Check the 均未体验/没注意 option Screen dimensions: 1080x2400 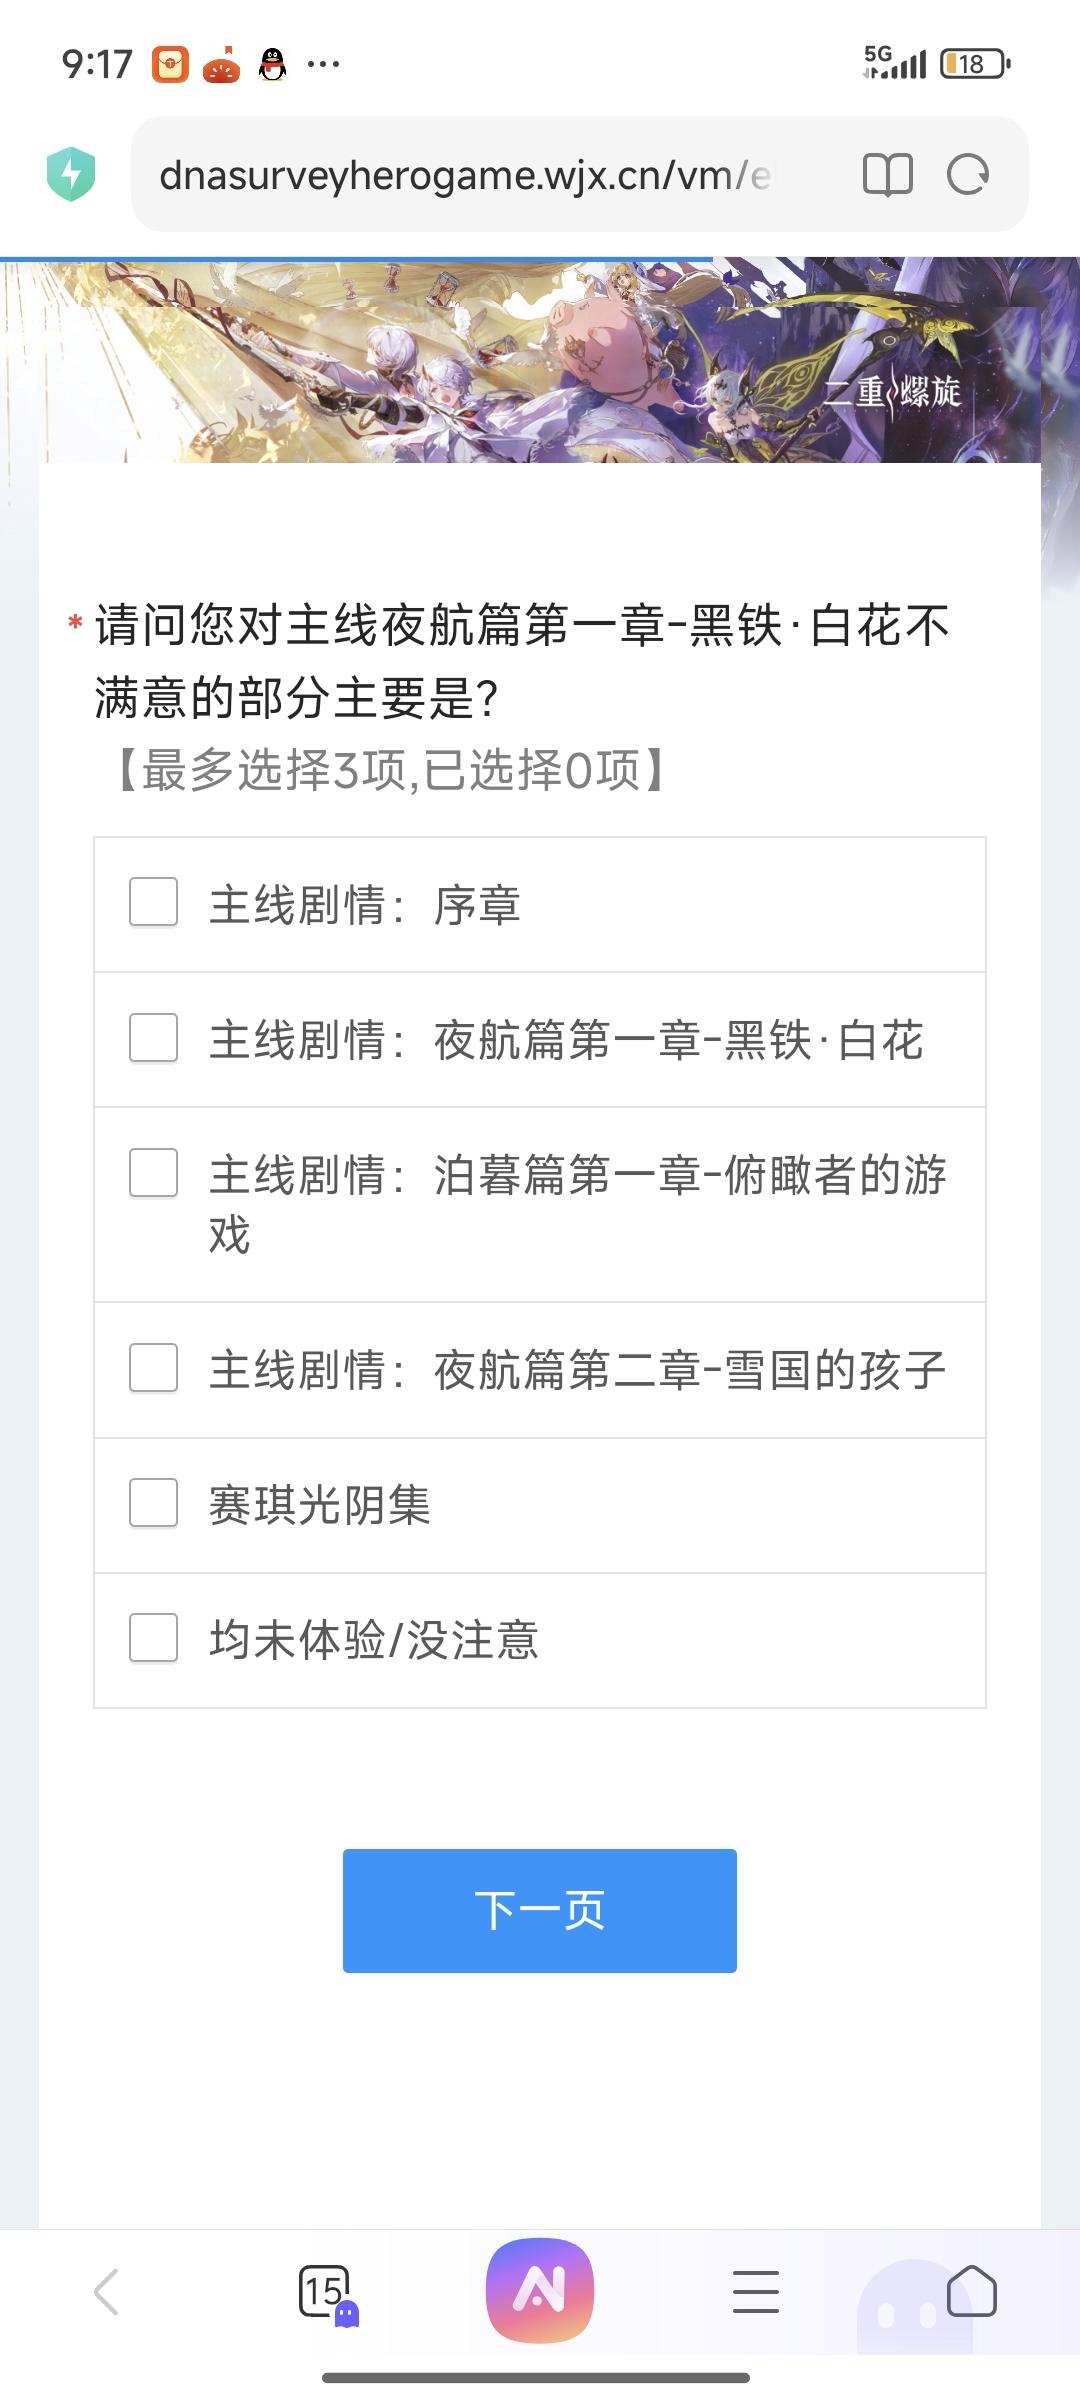[154, 1638]
